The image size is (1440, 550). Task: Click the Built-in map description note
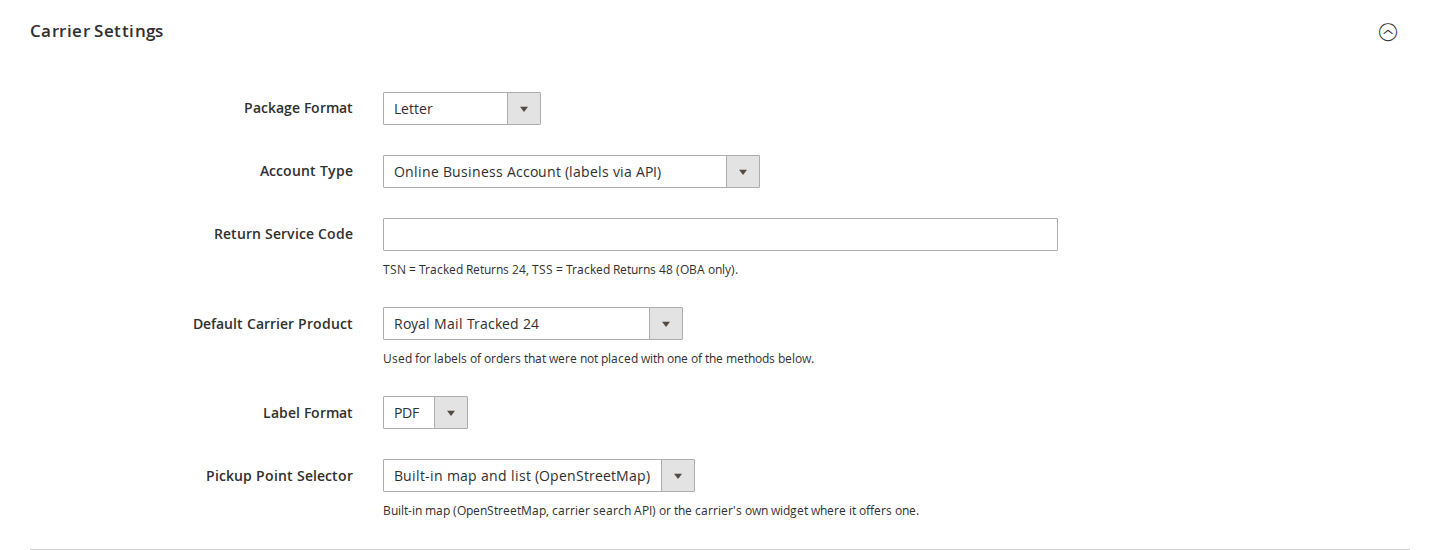pyautogui.click(x=650, y=510)
